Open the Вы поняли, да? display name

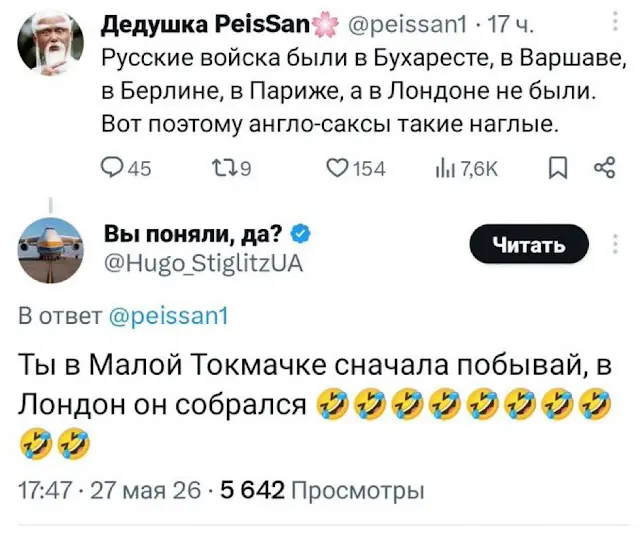coord(193,234)
